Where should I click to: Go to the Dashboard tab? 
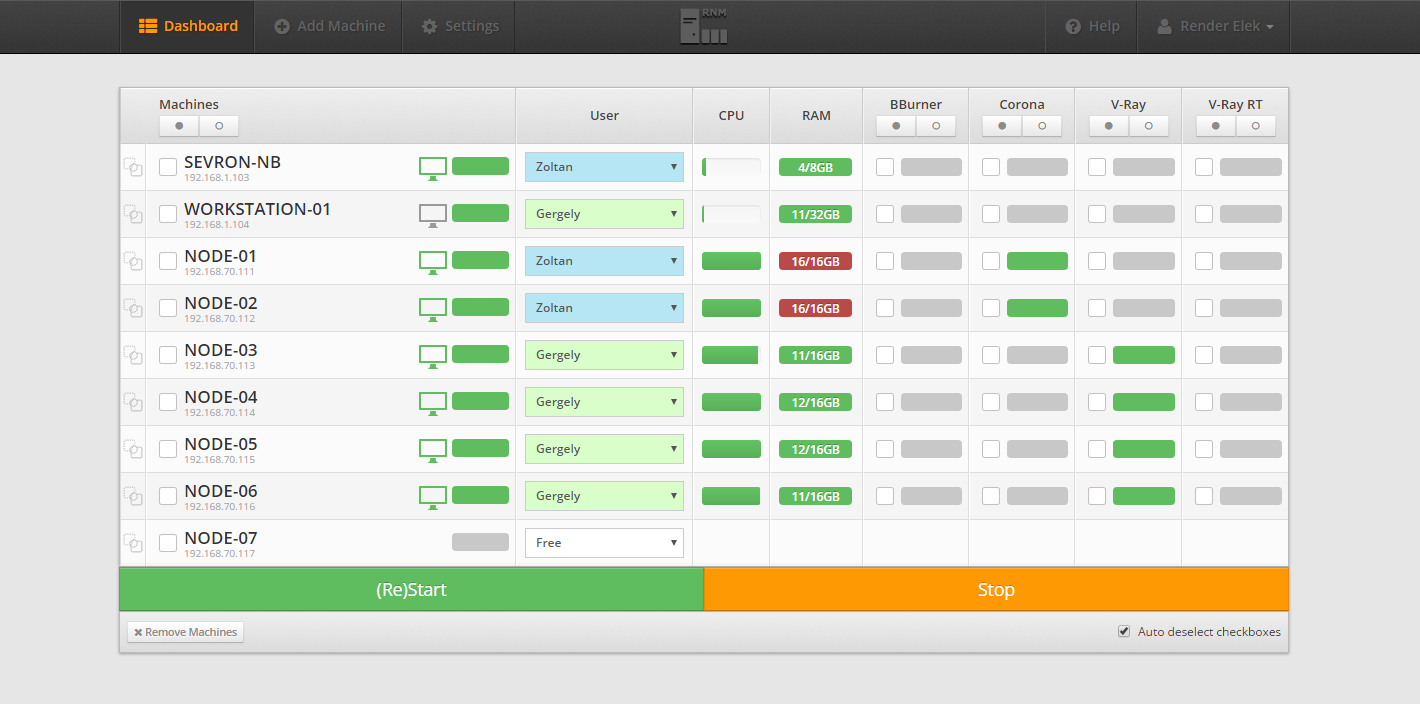pos(188,26)
